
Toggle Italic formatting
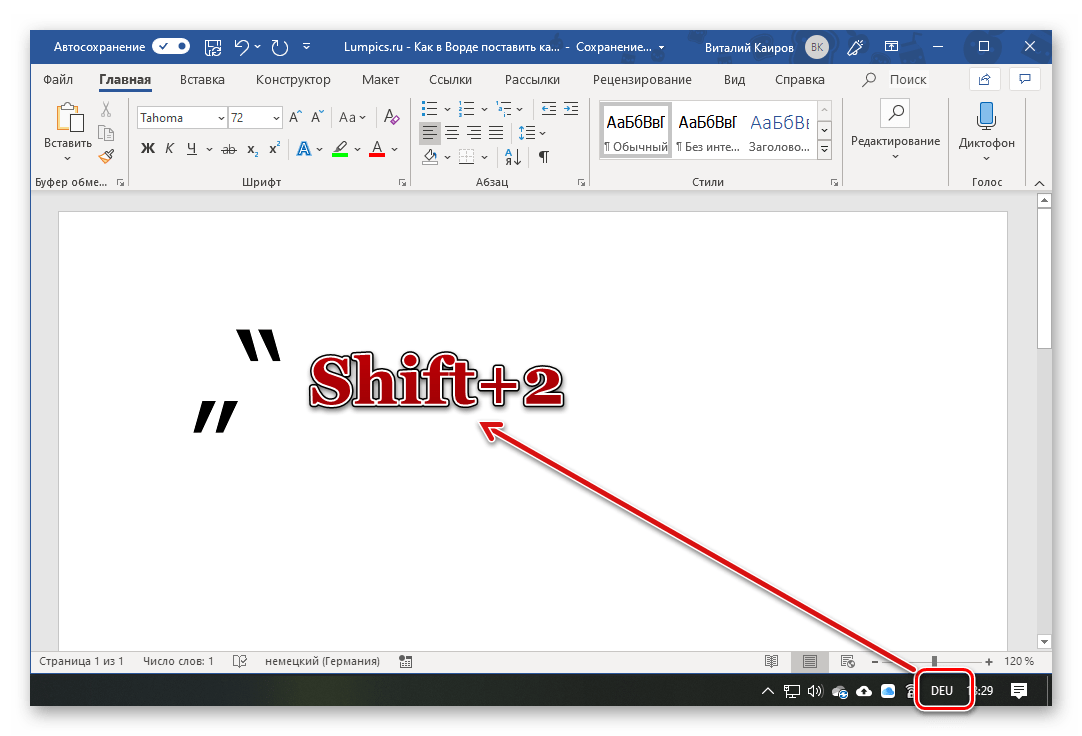click(x=169, y=149)
